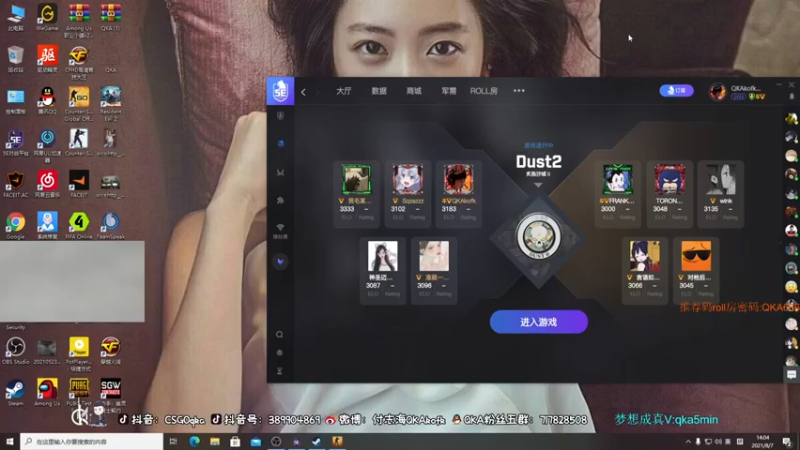Switch to the ROLL房 tab

[x=484, y=91]
